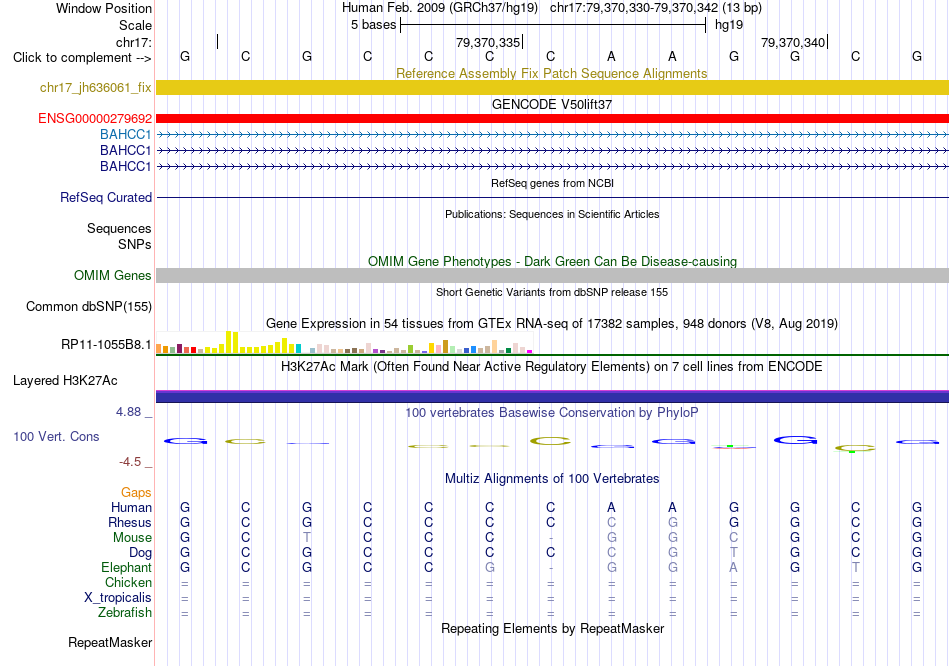Image resolution: width=950 pixels, height=666 pixels.
Task: Click the 79,370,340 position marker
Action: [x=793, y=42]
